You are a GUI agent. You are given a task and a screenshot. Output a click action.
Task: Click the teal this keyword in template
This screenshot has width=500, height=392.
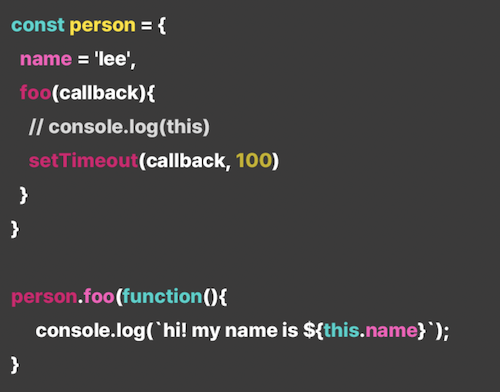pyautogui.click(x=341, y=331)
